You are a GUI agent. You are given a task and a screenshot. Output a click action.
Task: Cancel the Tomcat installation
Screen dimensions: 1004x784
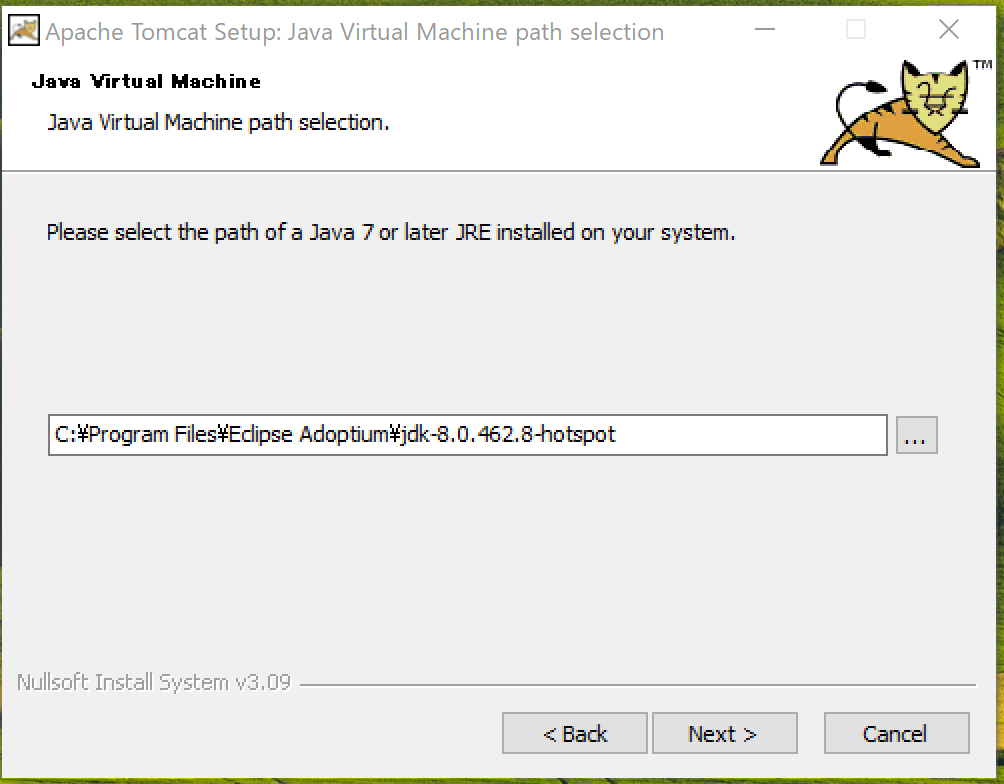(x=896, y=733)
